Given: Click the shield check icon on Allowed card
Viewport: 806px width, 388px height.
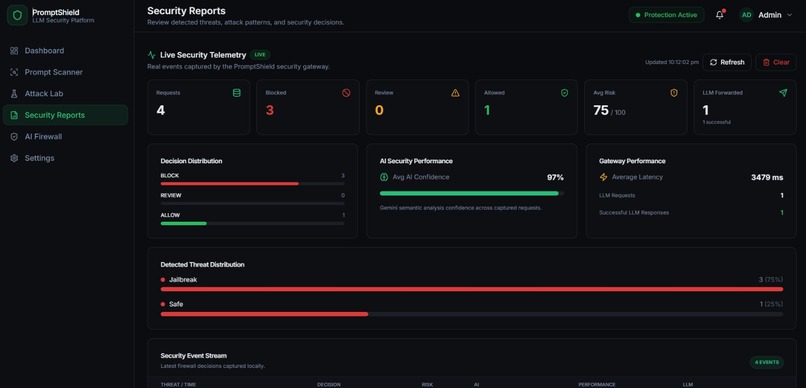Looking at the screenshot, I should point(564,93).
